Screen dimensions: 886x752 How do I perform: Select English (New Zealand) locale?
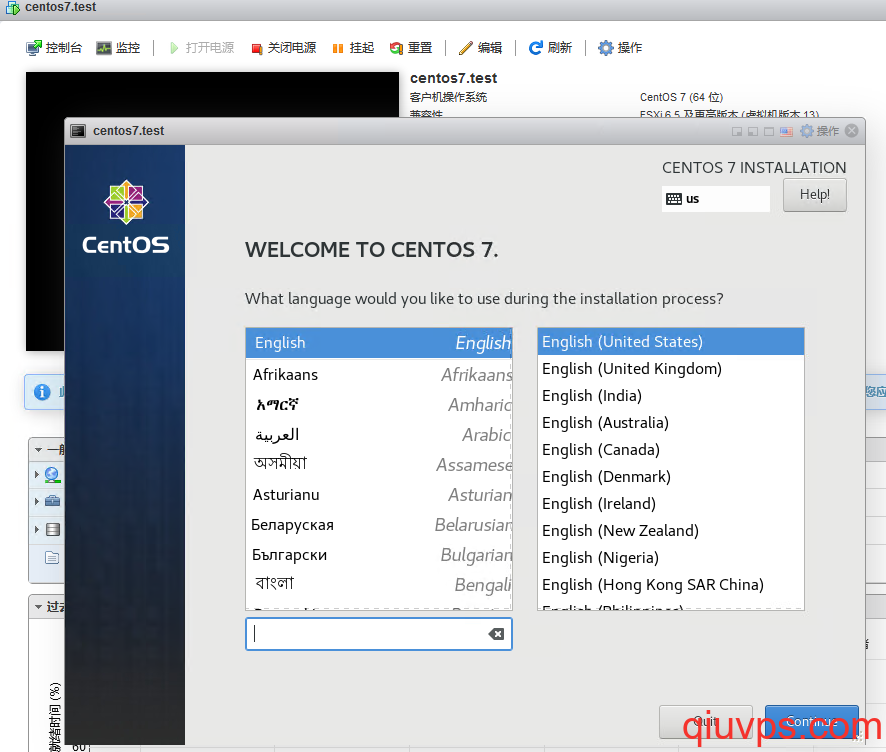tap(671, 531)
